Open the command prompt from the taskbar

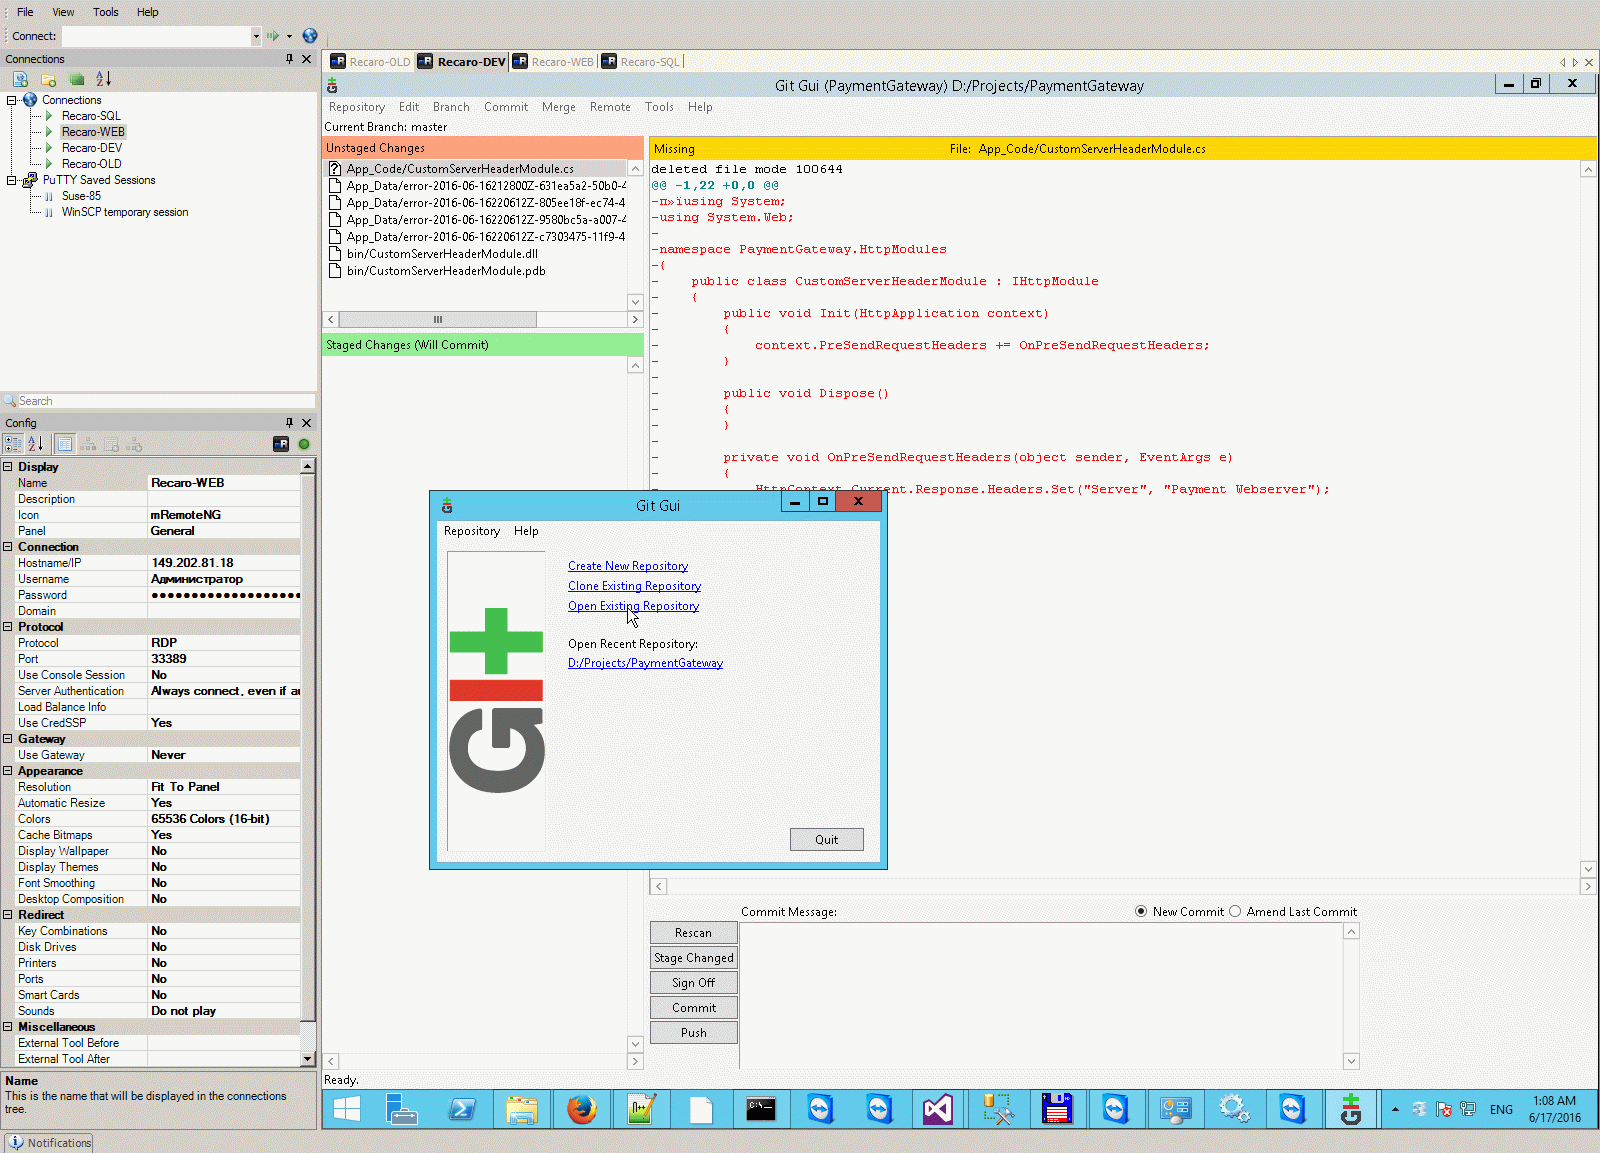click(761, 1109)
